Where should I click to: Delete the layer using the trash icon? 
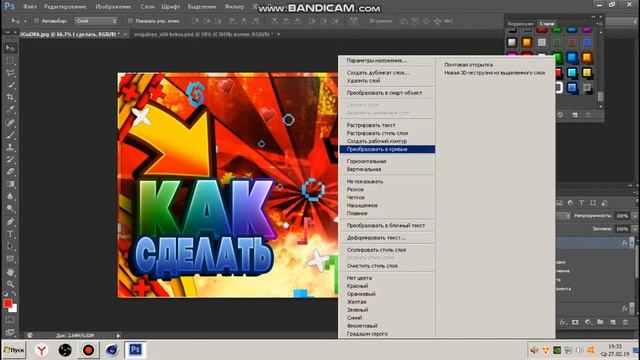[625, 322]
